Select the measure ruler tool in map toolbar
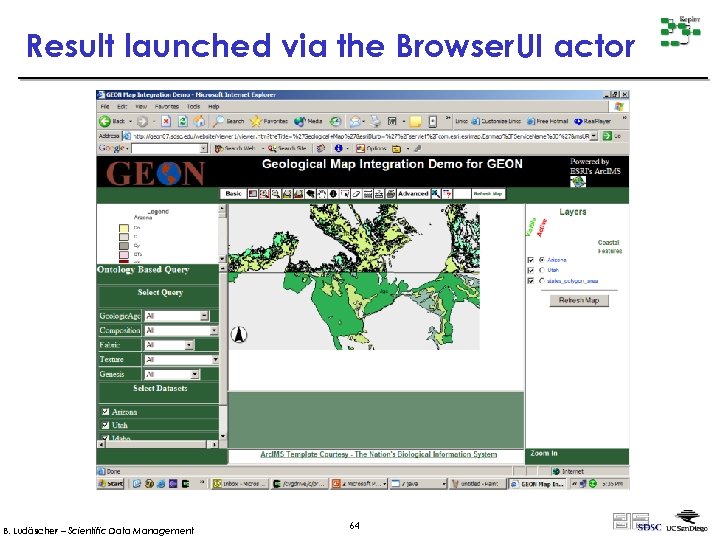Screen dimensions: 720x540 click(368, 194)
